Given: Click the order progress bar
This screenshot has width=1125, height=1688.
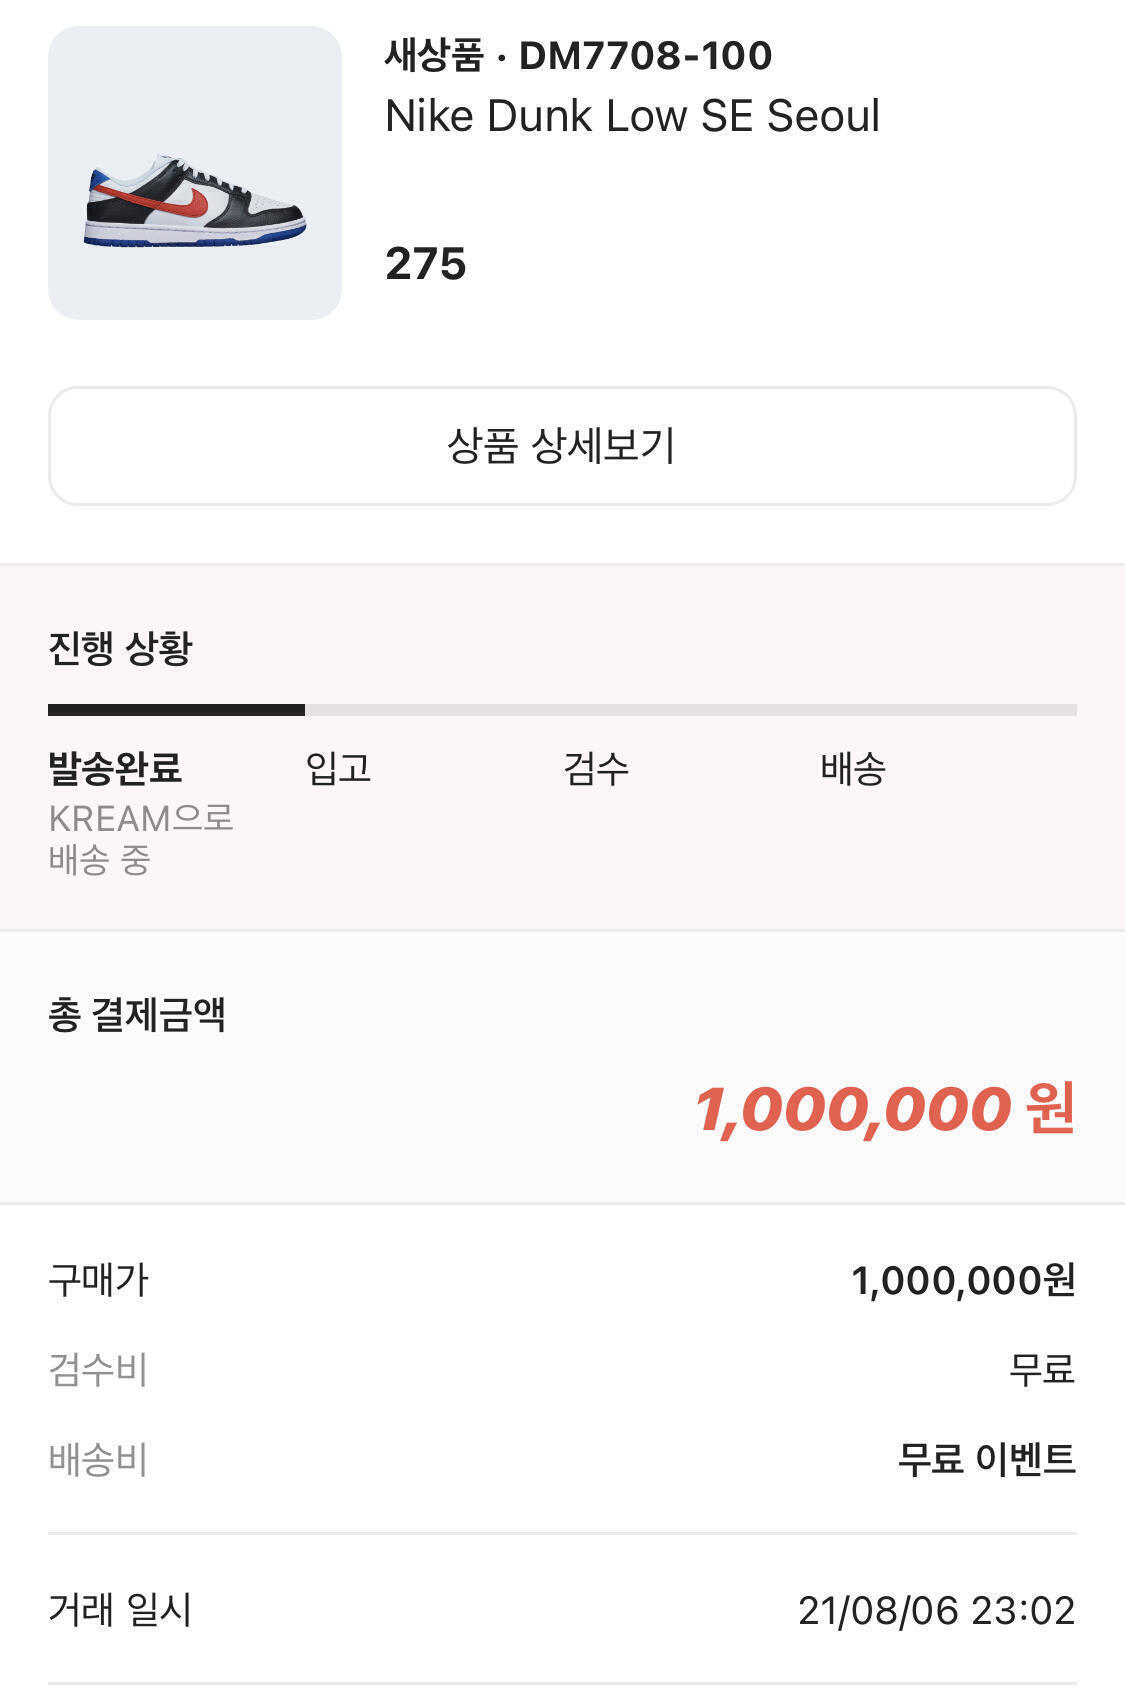Looking at the screenshot, I should click(x=562, y=710).
